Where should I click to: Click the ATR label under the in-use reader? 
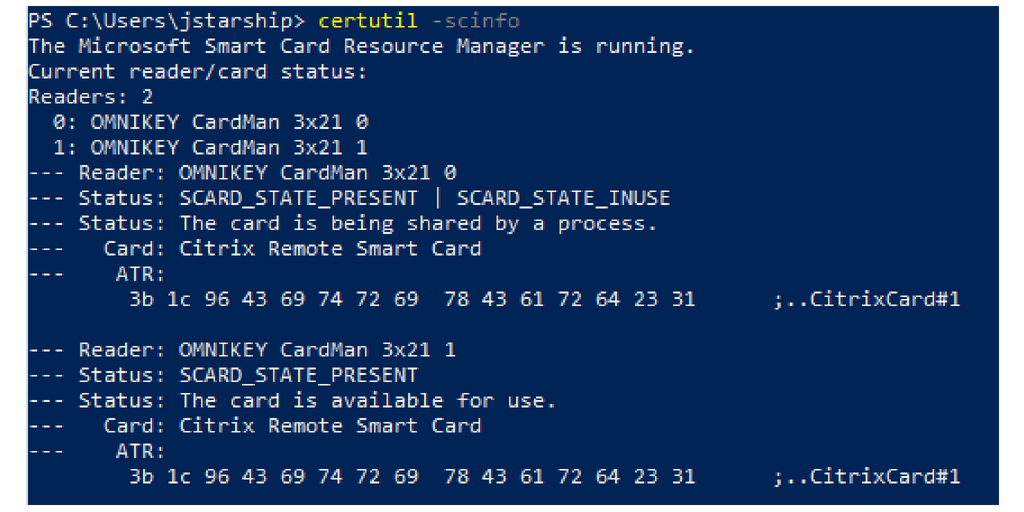pos(140,274)
